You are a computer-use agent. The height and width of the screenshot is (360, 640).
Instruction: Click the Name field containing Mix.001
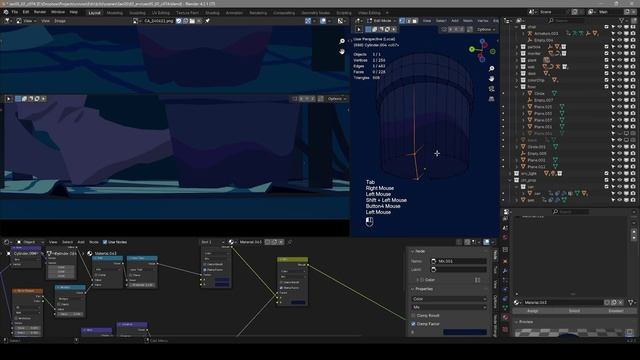(458, 261)
